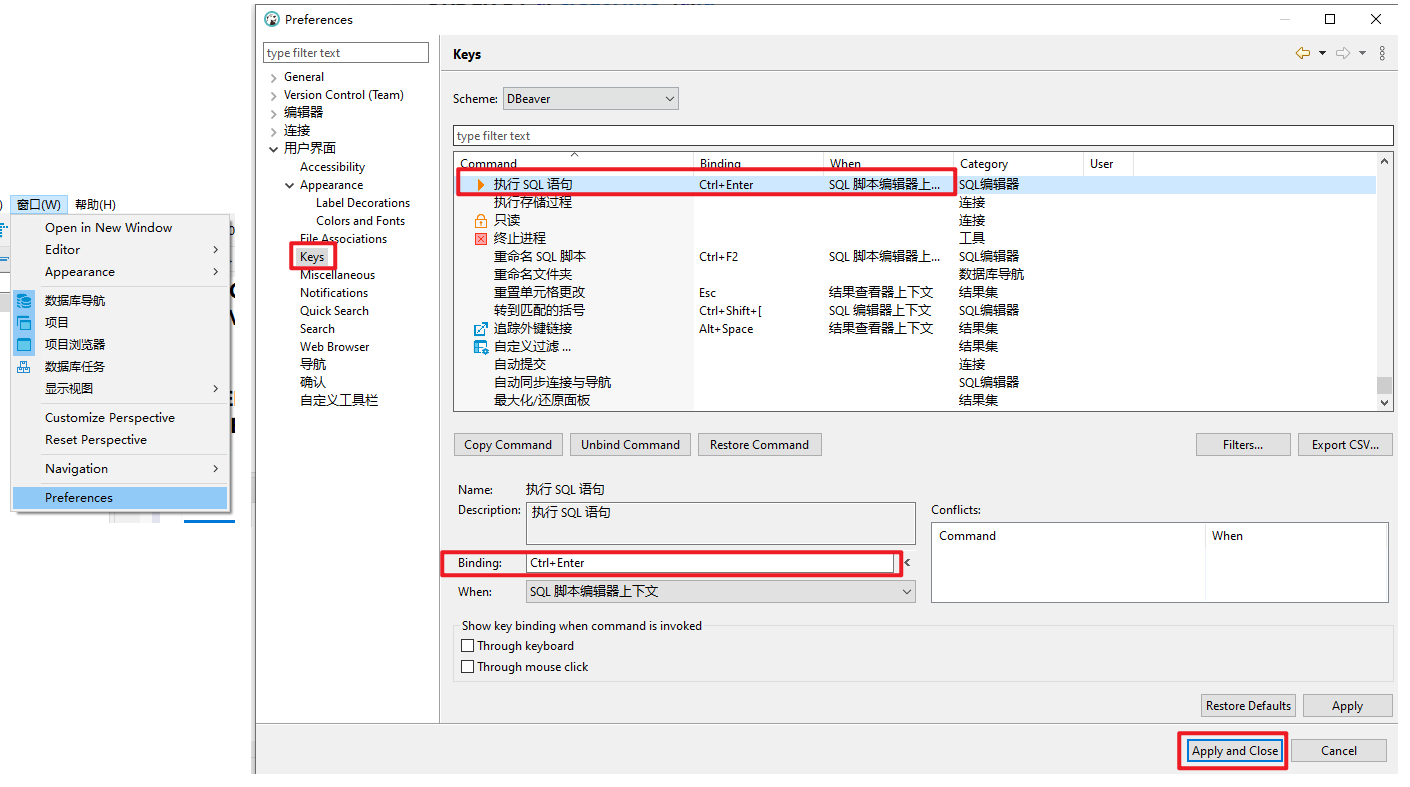Open the 帮助(H) menu
The height and width of the screenshot is (787, 1410).
click(95, 204)
